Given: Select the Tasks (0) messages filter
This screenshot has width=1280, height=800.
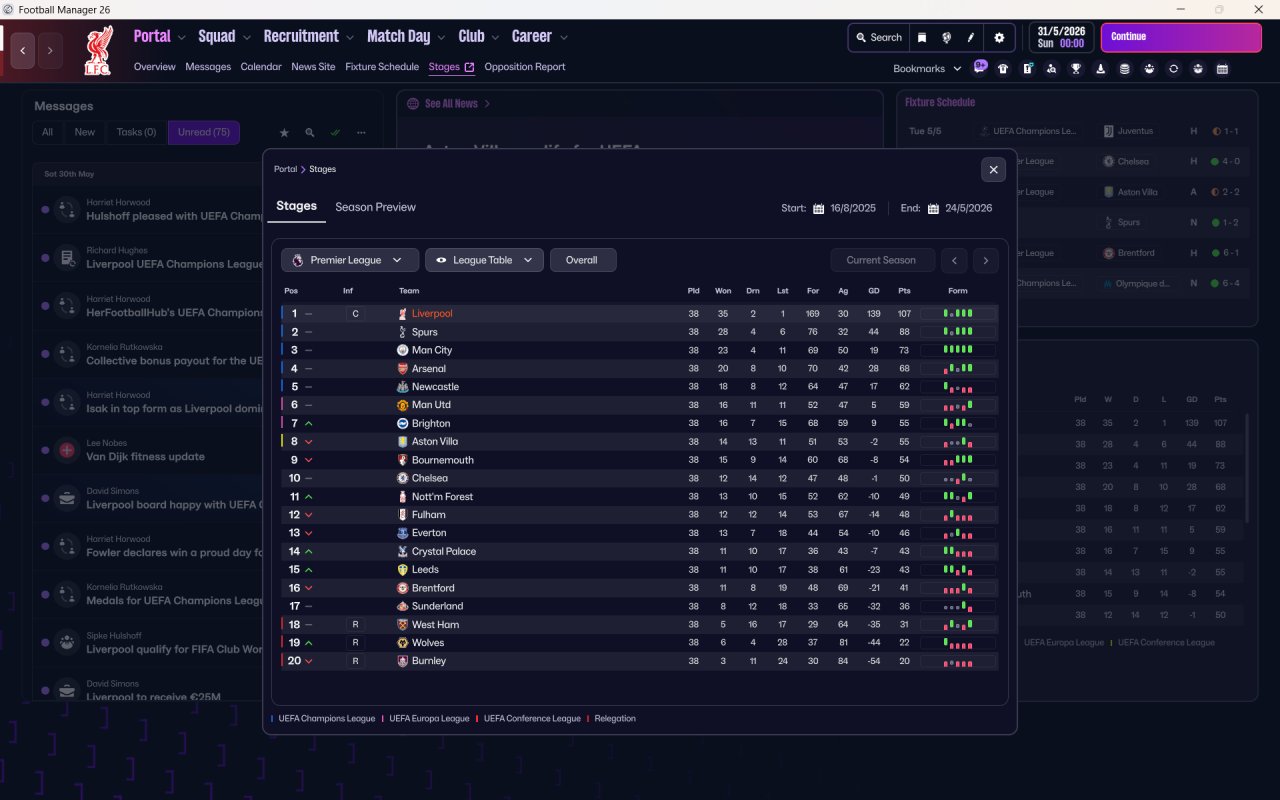Looking at the screenshot, I should [136, 132].
